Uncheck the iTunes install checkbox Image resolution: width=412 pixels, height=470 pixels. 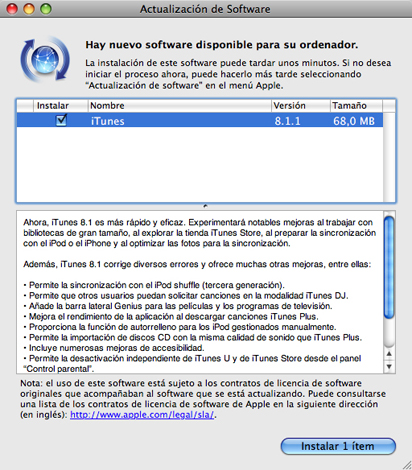[x=61, y=120]
